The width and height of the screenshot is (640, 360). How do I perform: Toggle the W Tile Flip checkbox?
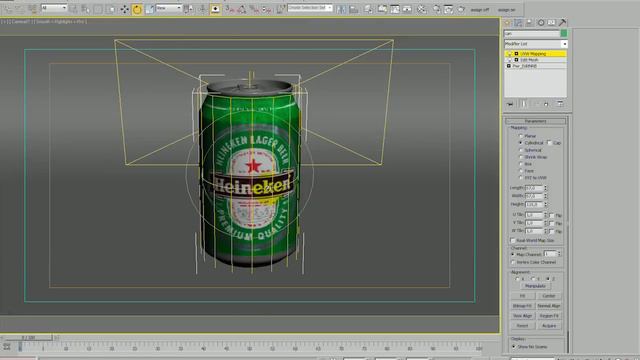tap(551, 231)
